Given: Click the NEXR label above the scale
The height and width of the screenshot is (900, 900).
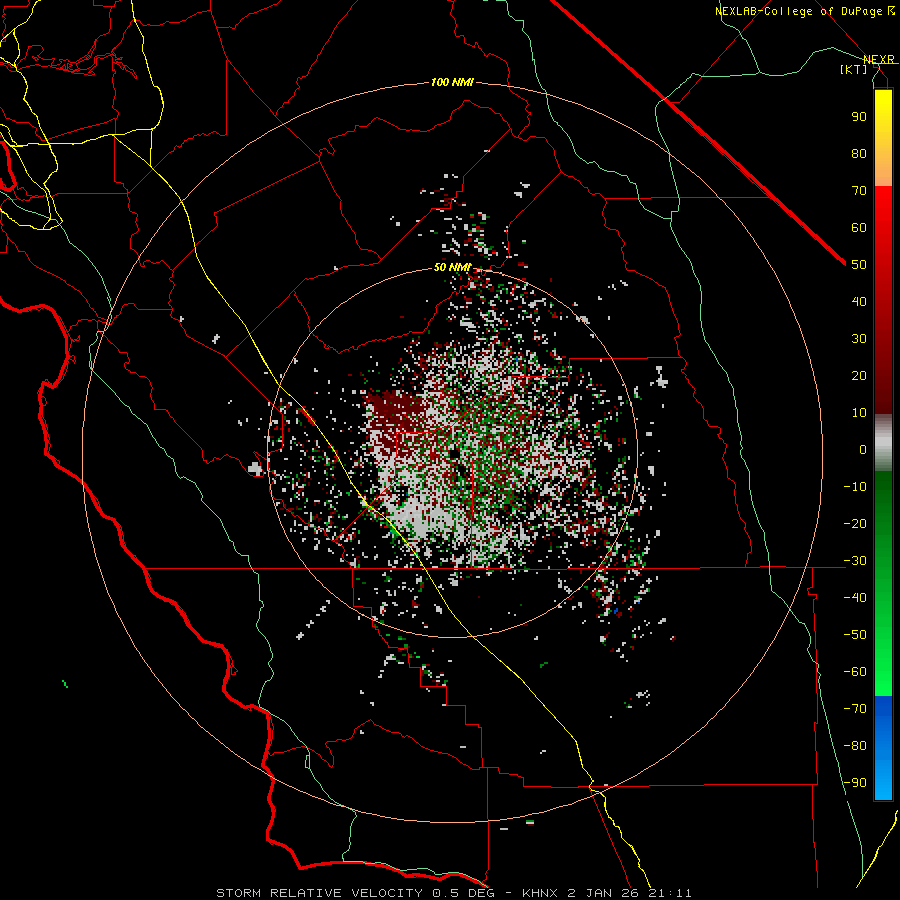Looking at the screenshot, I should point(879,60).
